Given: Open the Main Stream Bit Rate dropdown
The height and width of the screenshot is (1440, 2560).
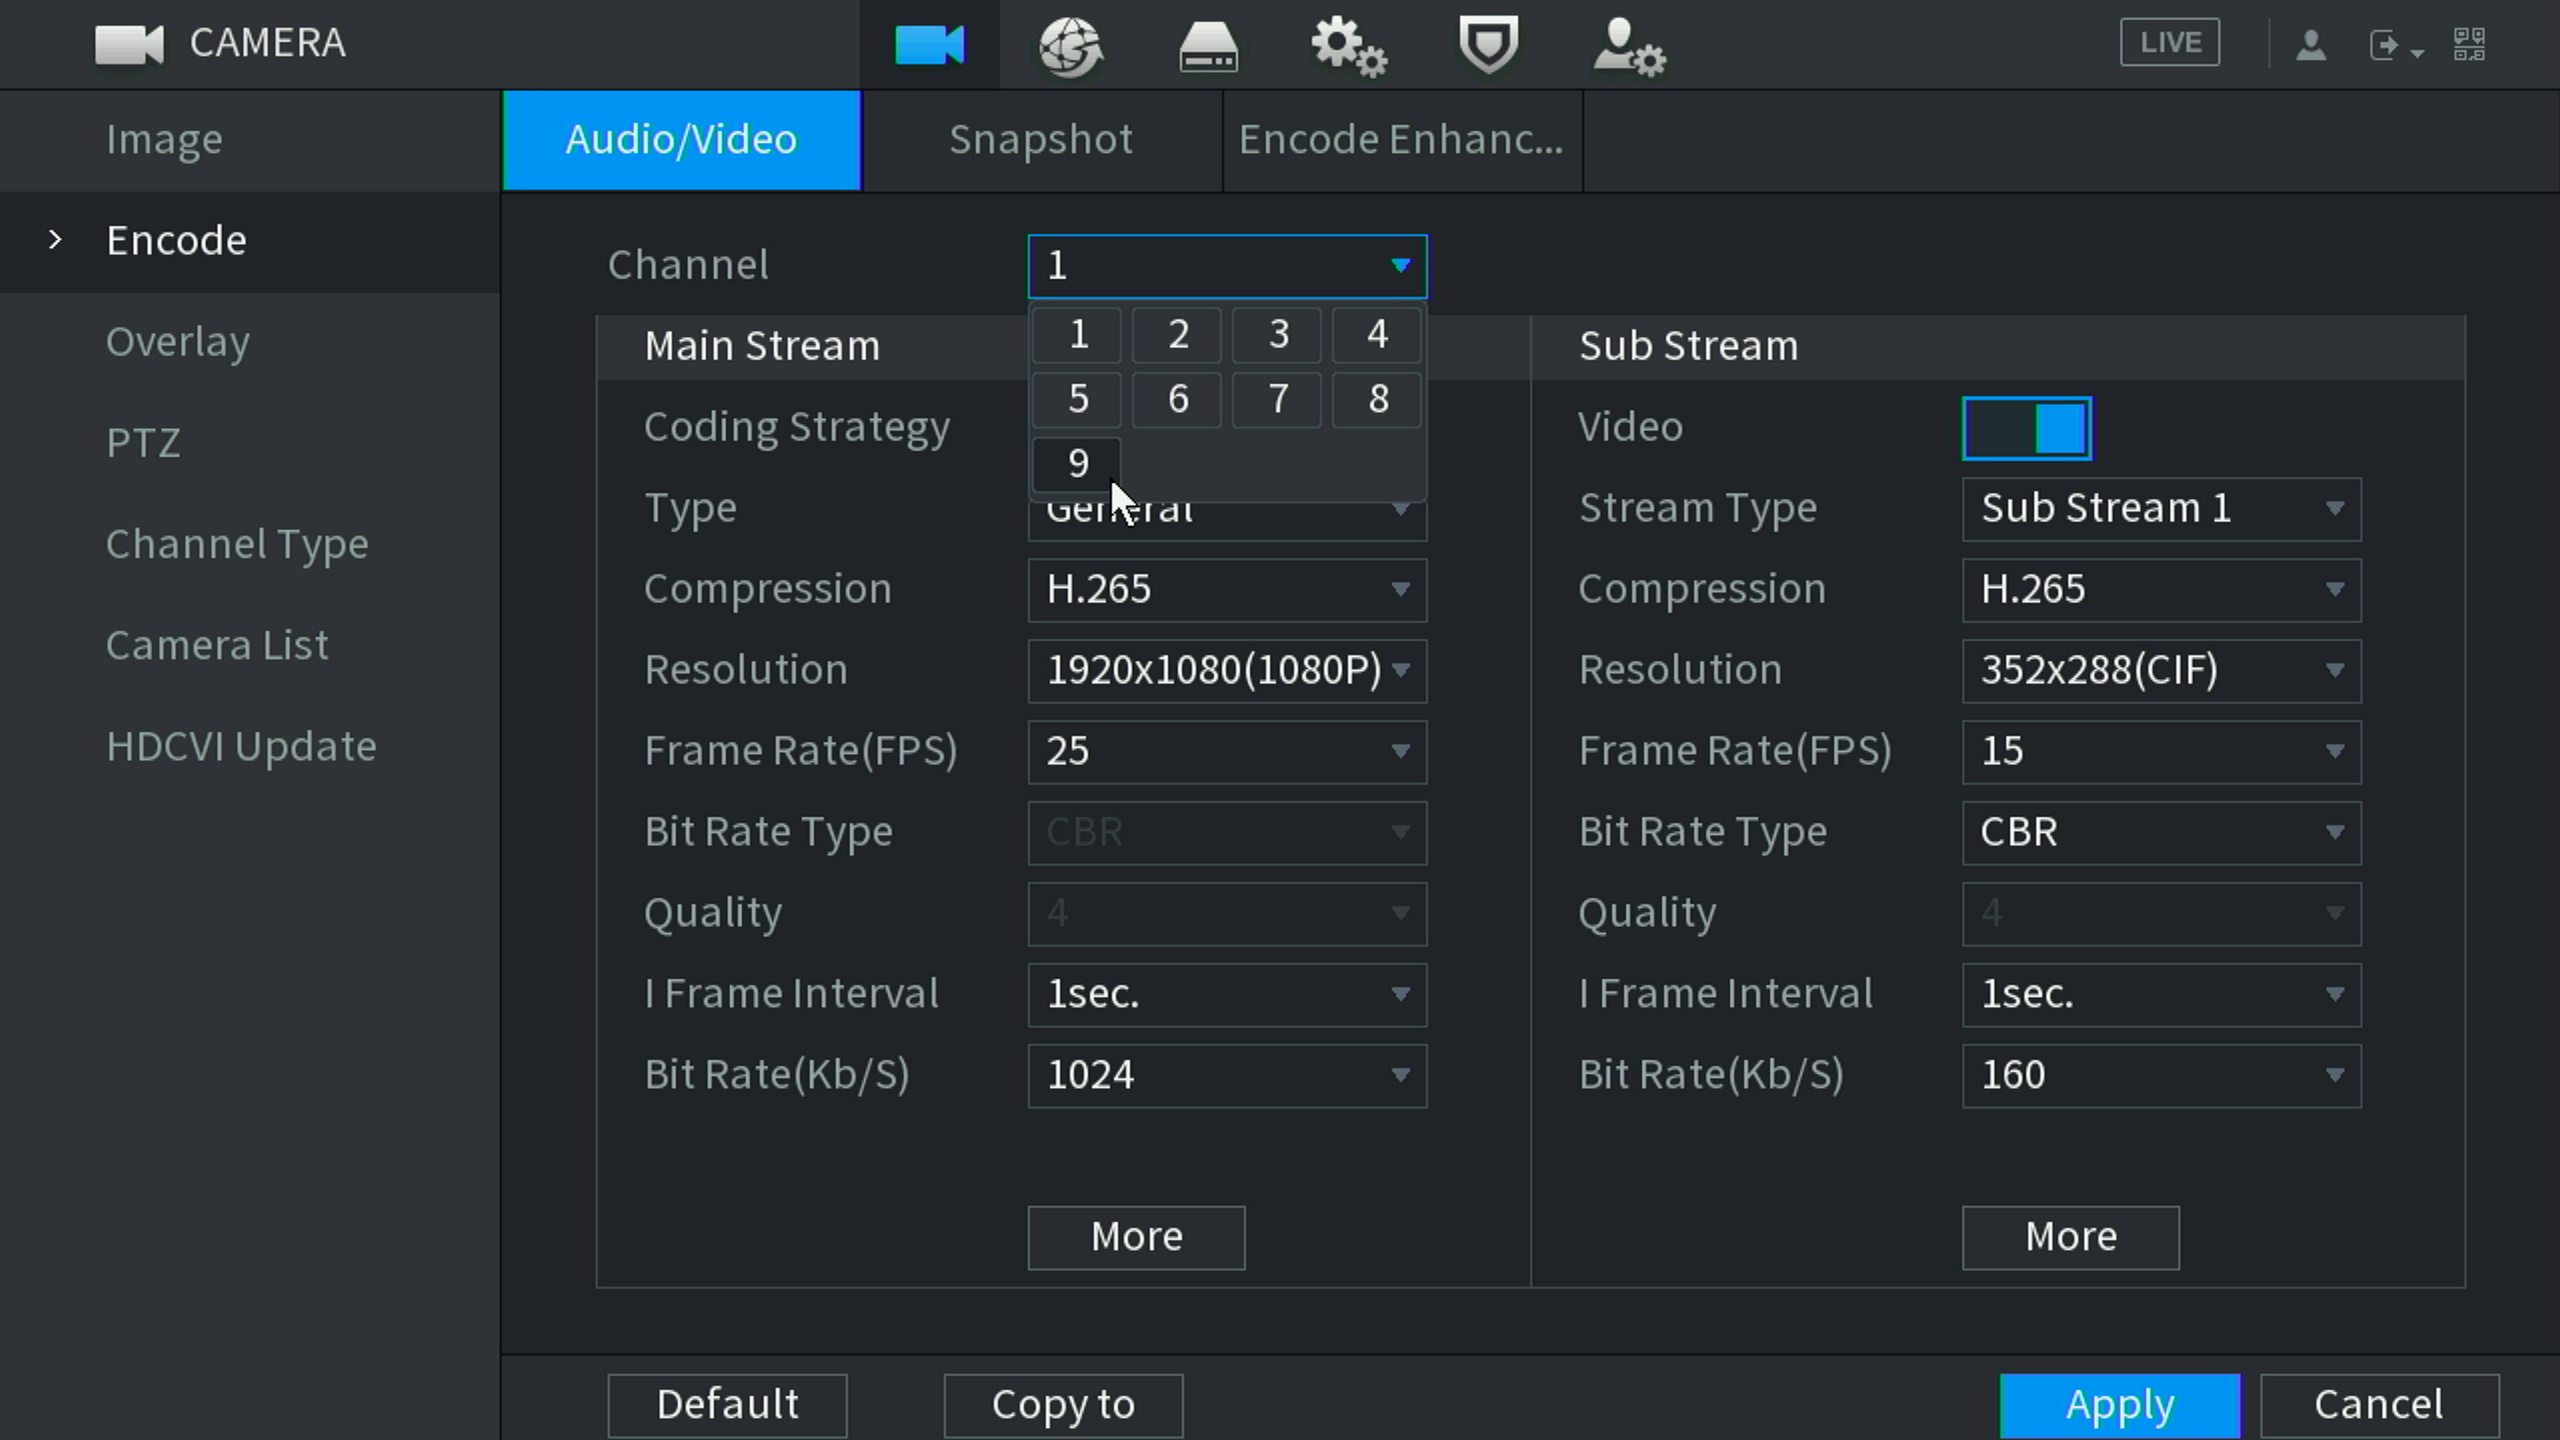Looking at the screenshot, I should pos(1226,1075).
